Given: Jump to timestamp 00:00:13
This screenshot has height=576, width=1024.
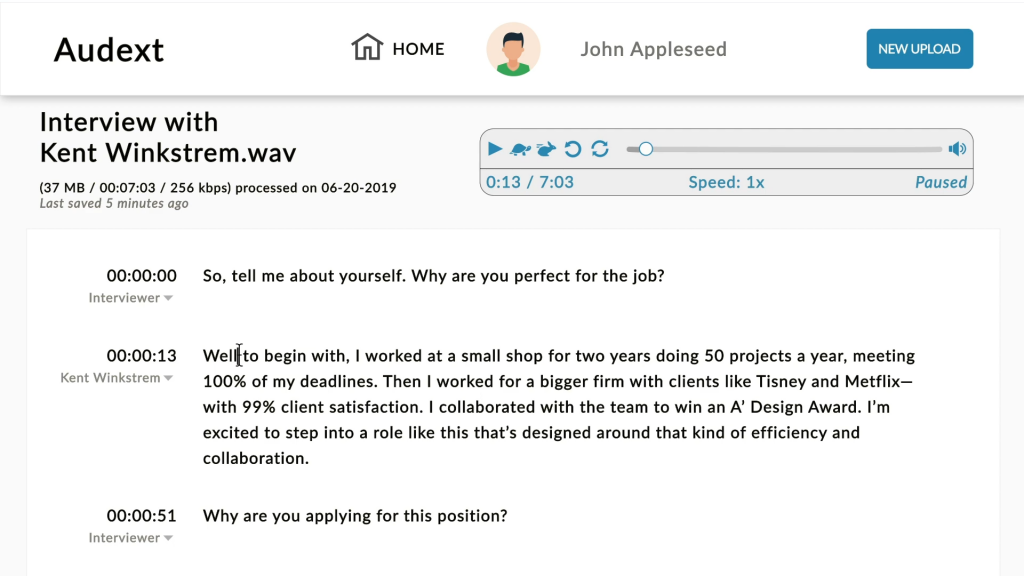Looking at the screenshot, I should 142,355.
